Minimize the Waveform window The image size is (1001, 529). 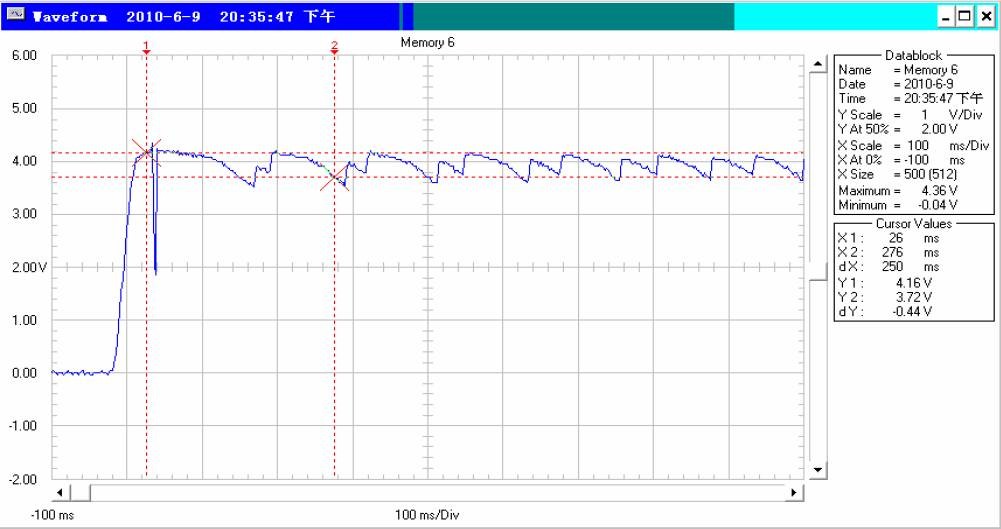coord(946,17)
